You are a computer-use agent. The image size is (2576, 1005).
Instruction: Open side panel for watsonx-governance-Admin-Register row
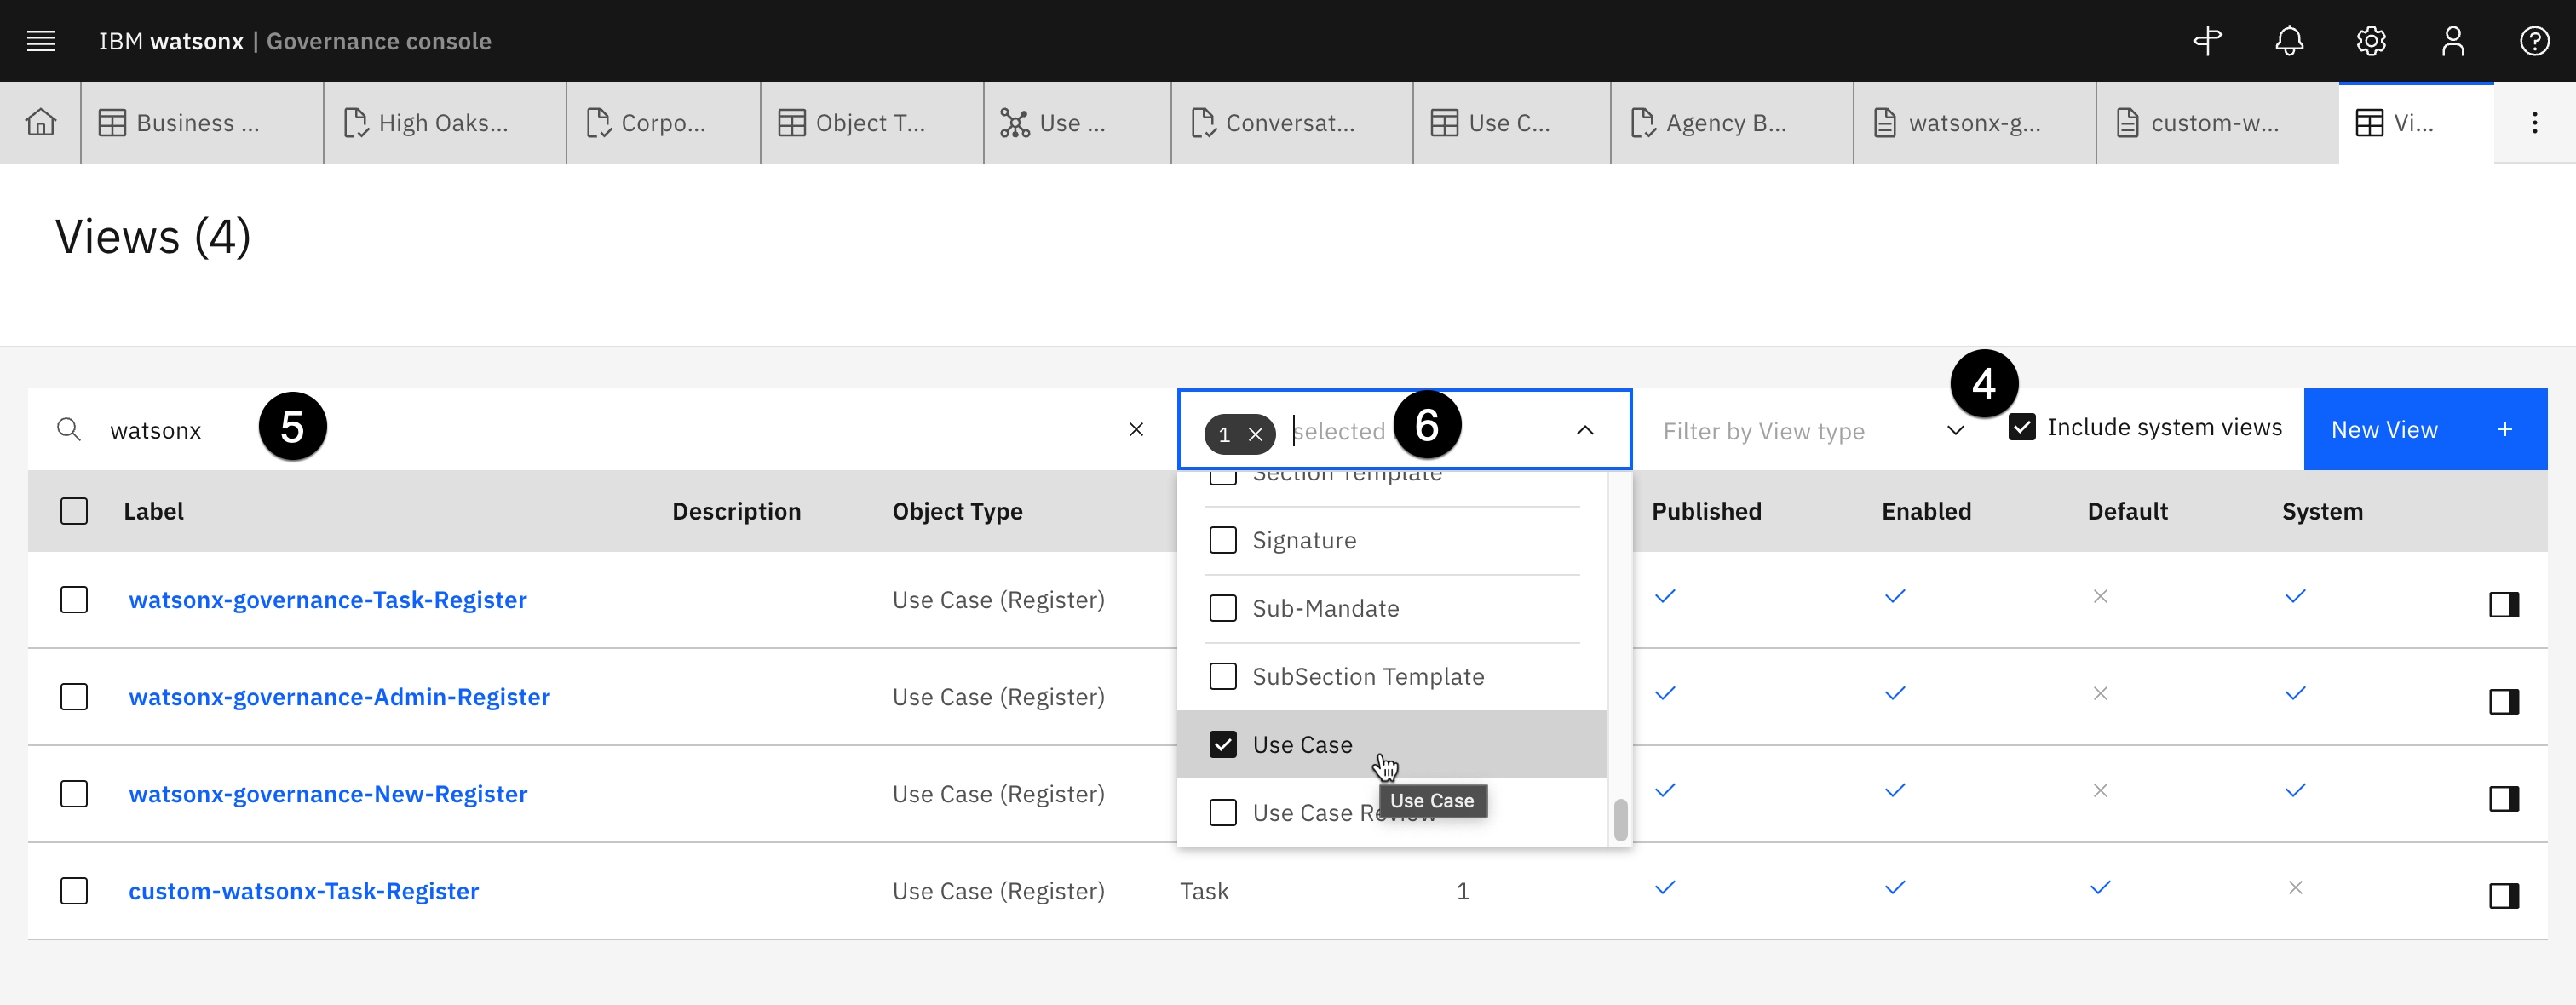click(2503, 701)
